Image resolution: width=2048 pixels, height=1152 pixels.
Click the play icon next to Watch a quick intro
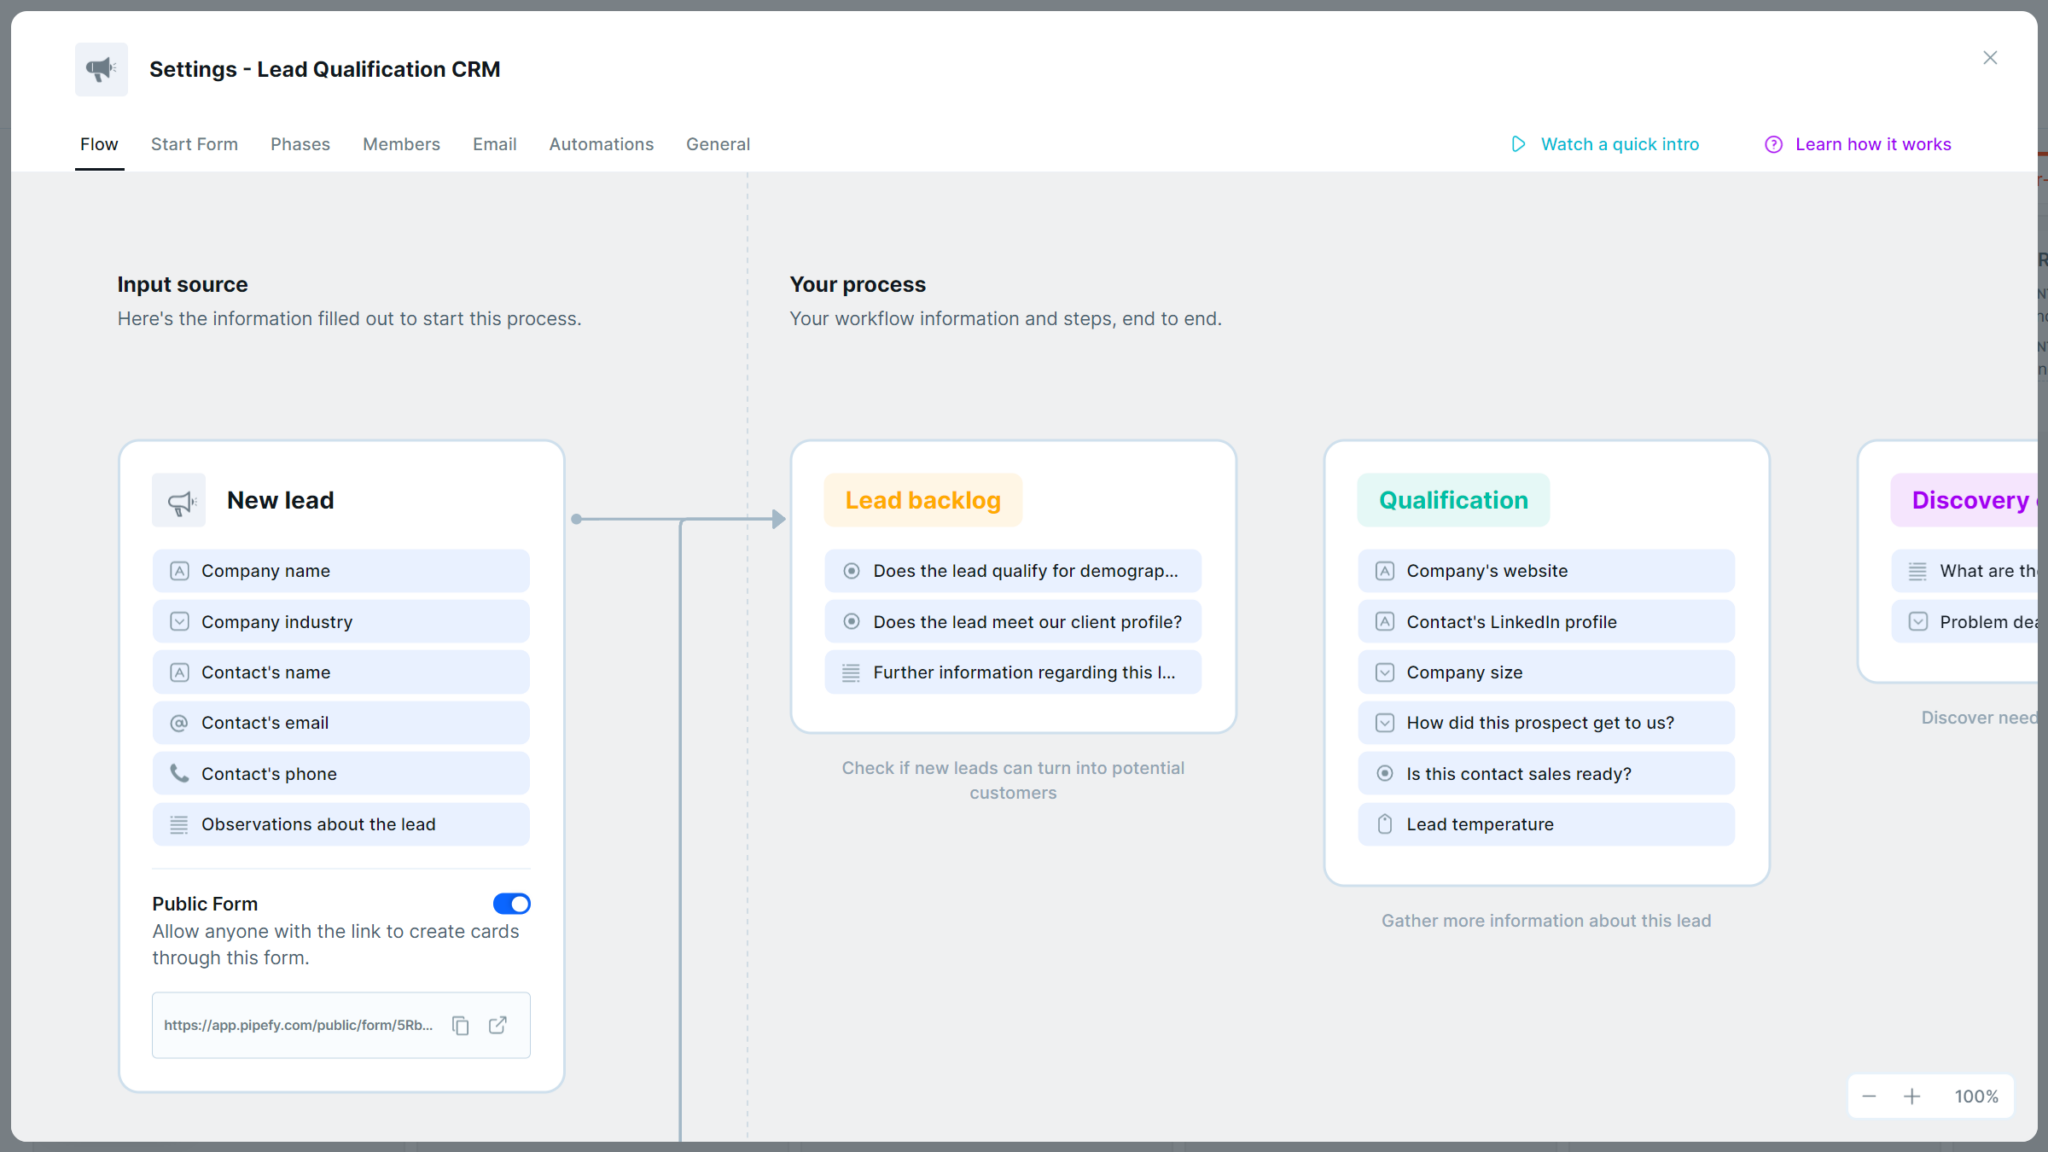point(1518,144)
